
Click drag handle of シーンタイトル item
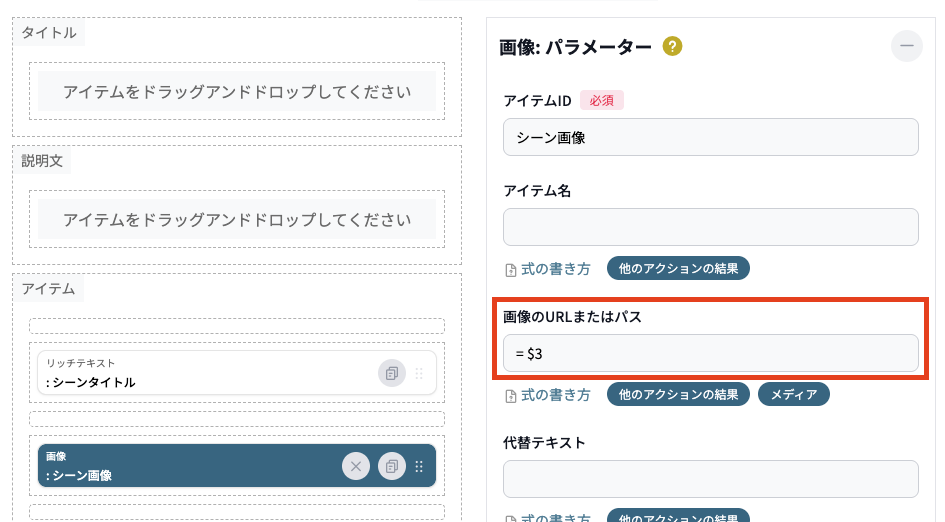[x=419, y=373]
